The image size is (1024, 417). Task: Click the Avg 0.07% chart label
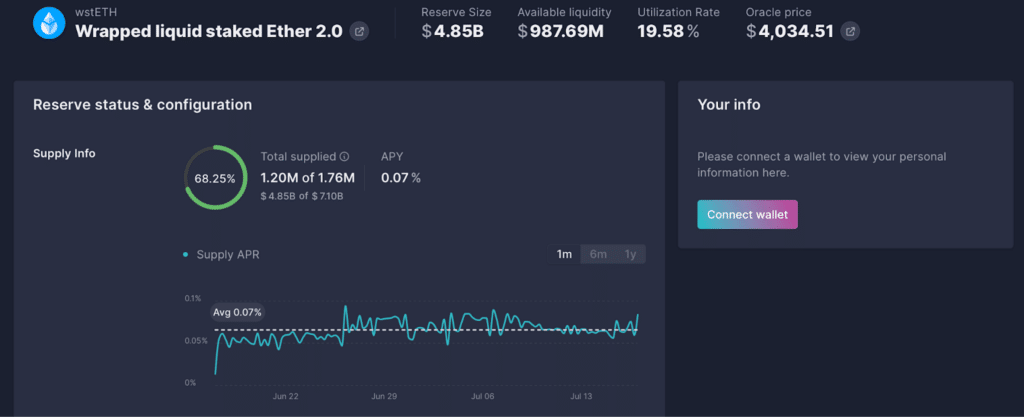pos(237,313)
